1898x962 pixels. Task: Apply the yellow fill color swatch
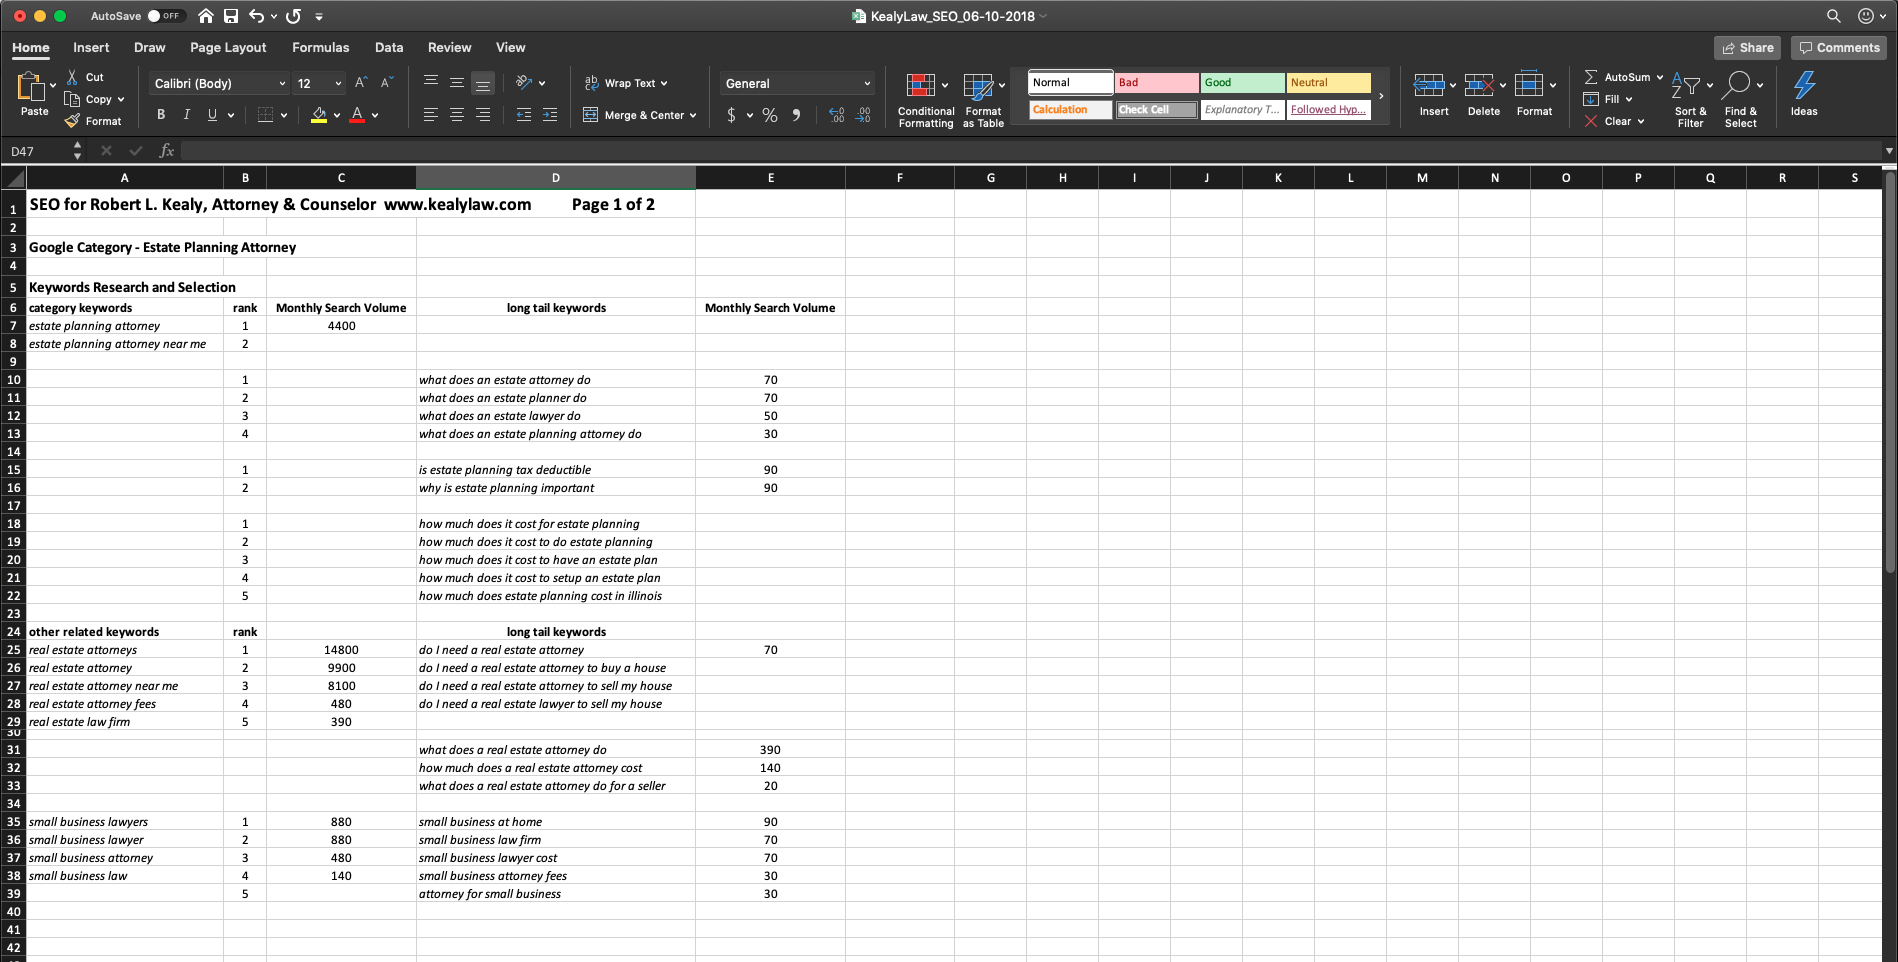[319, 115]
